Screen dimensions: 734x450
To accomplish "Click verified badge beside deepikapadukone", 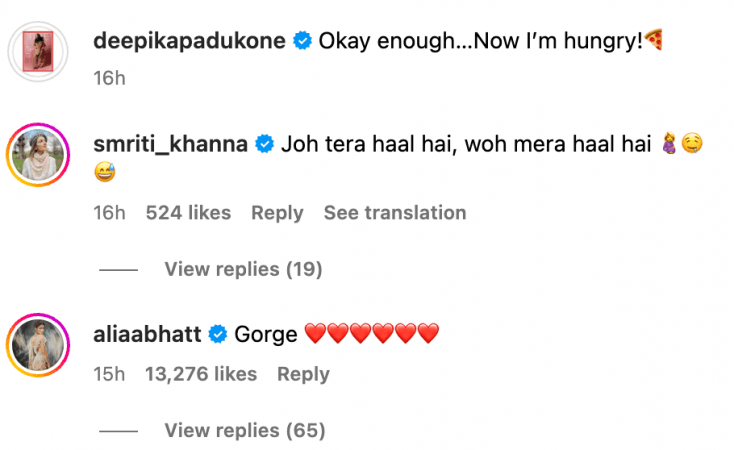I will coord(302,42).
